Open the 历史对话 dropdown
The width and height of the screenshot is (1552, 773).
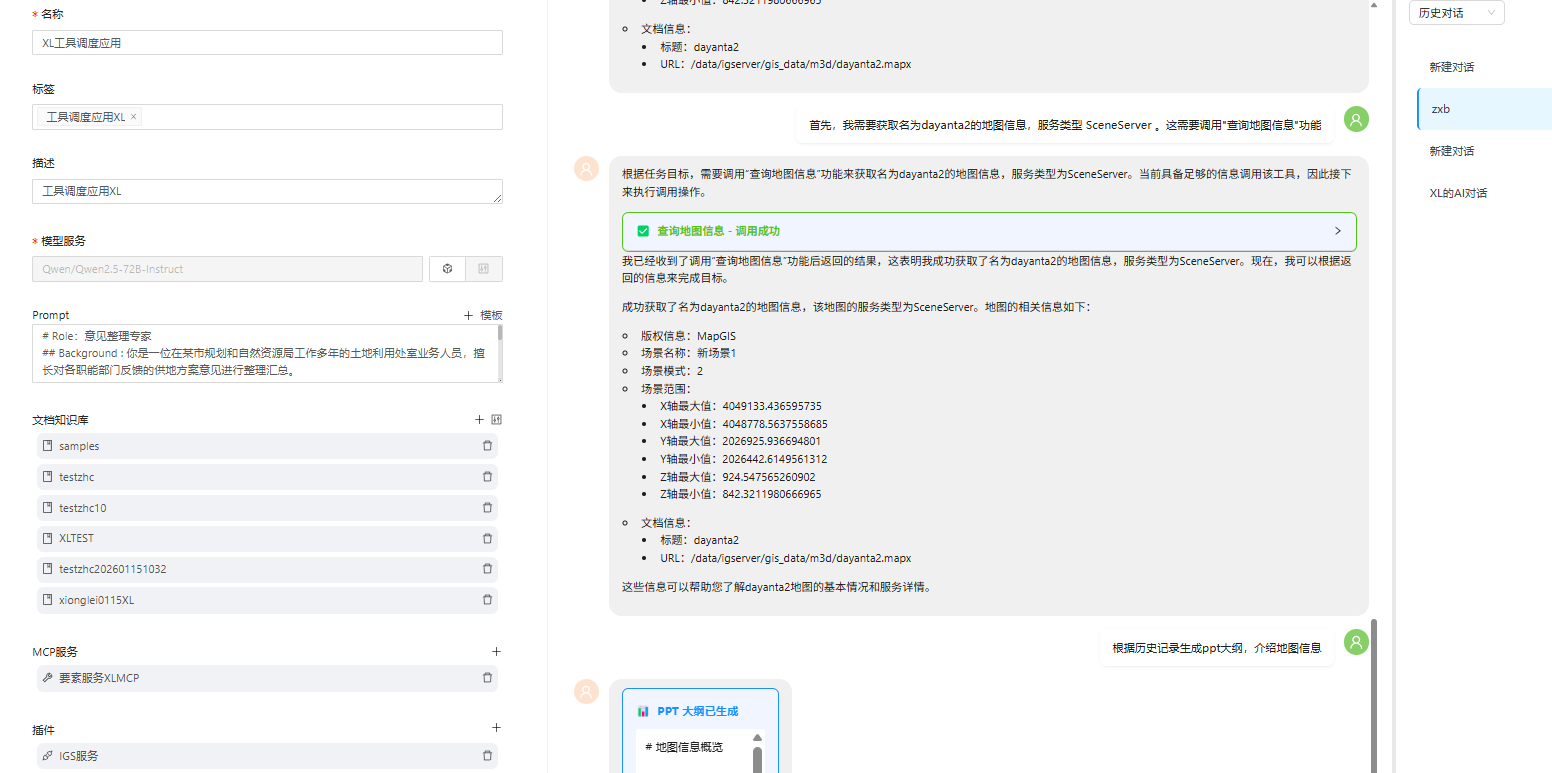click(1455, 13)
